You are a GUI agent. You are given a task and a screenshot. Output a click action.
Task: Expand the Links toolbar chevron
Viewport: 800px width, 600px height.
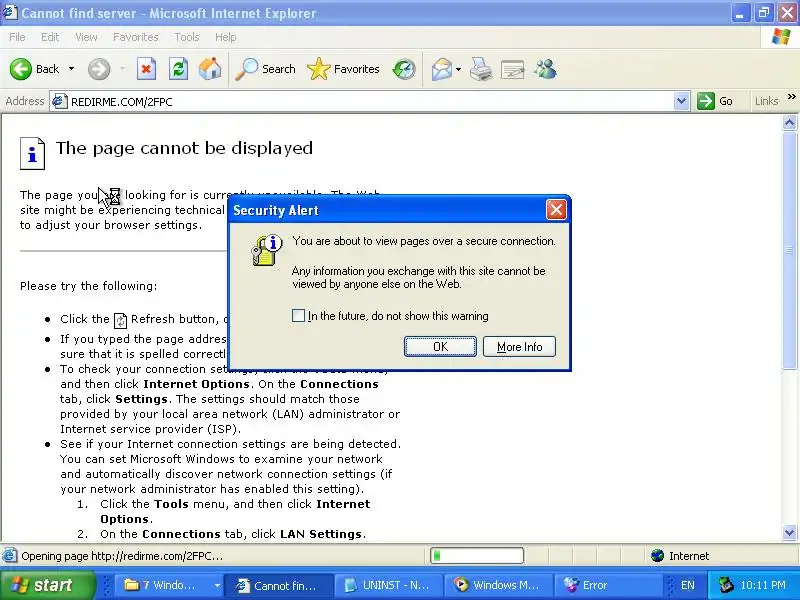point(791,96)
